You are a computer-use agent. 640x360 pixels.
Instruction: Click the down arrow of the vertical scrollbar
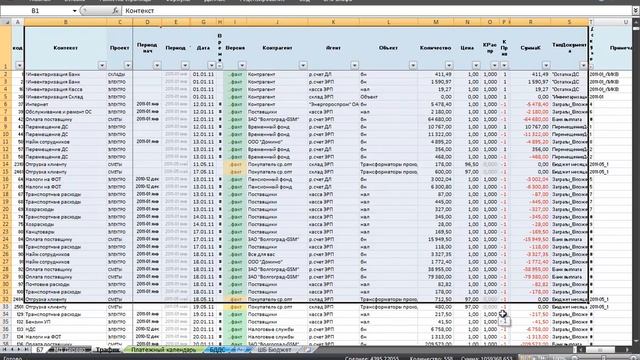click(636, 340)
